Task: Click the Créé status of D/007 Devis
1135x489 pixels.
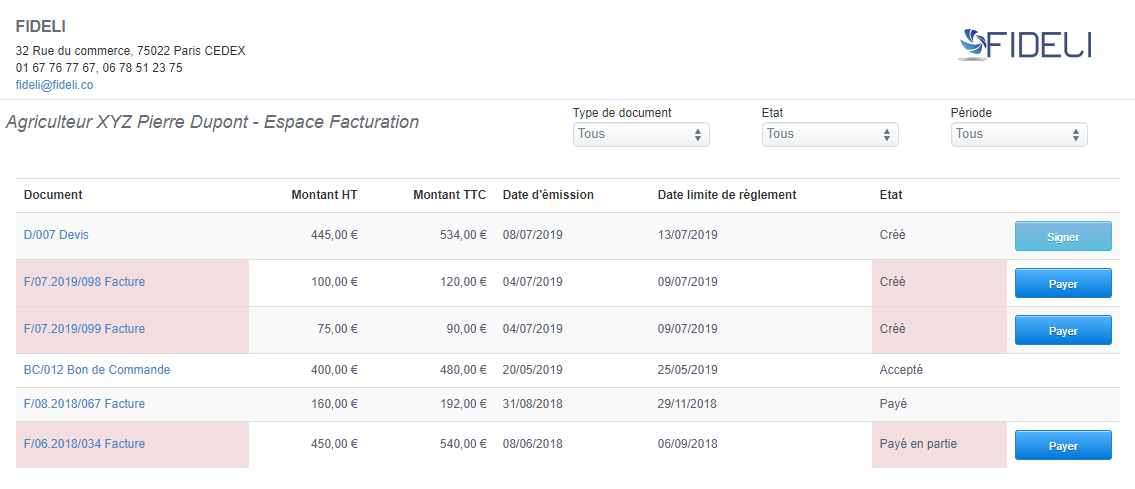Action: click(892, 235)
